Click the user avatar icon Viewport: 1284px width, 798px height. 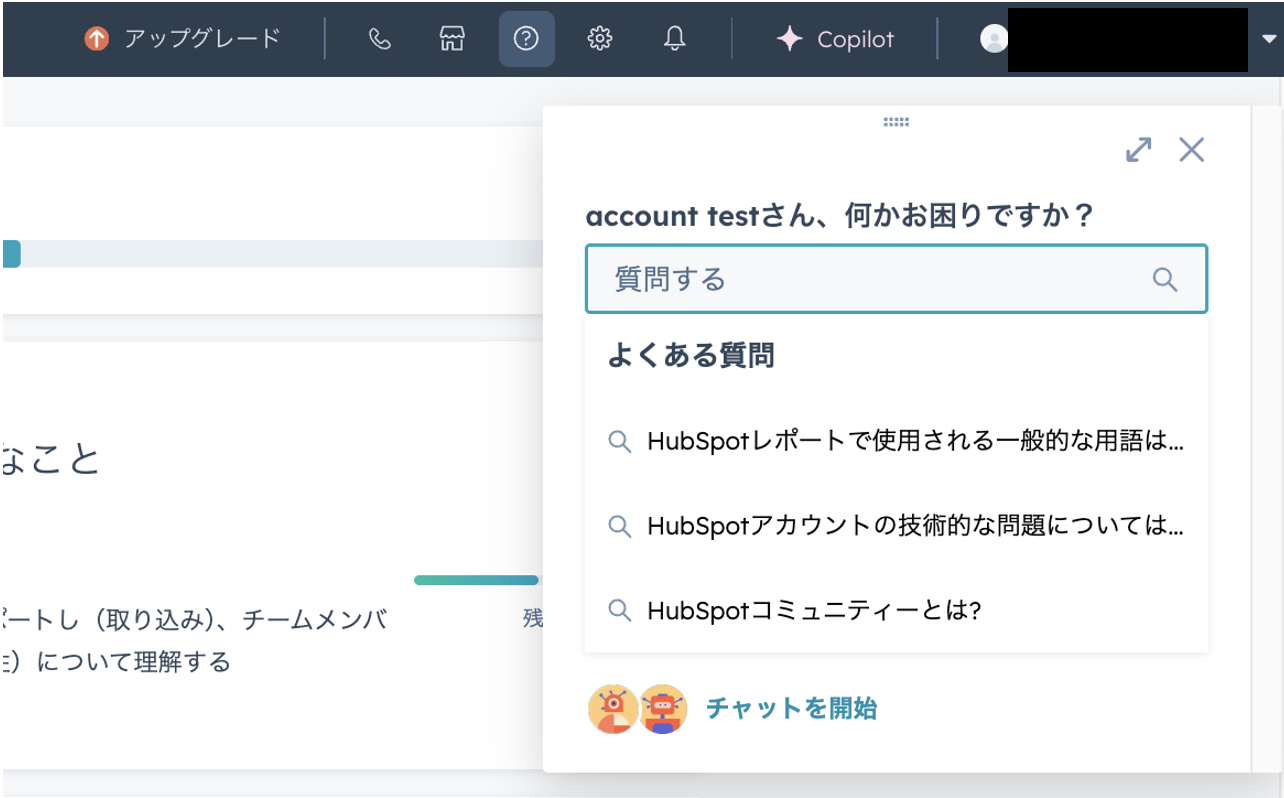pyautogui.click(x=993, y=39)
